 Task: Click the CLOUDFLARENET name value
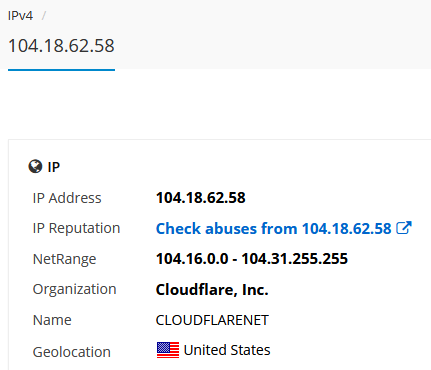212,320
